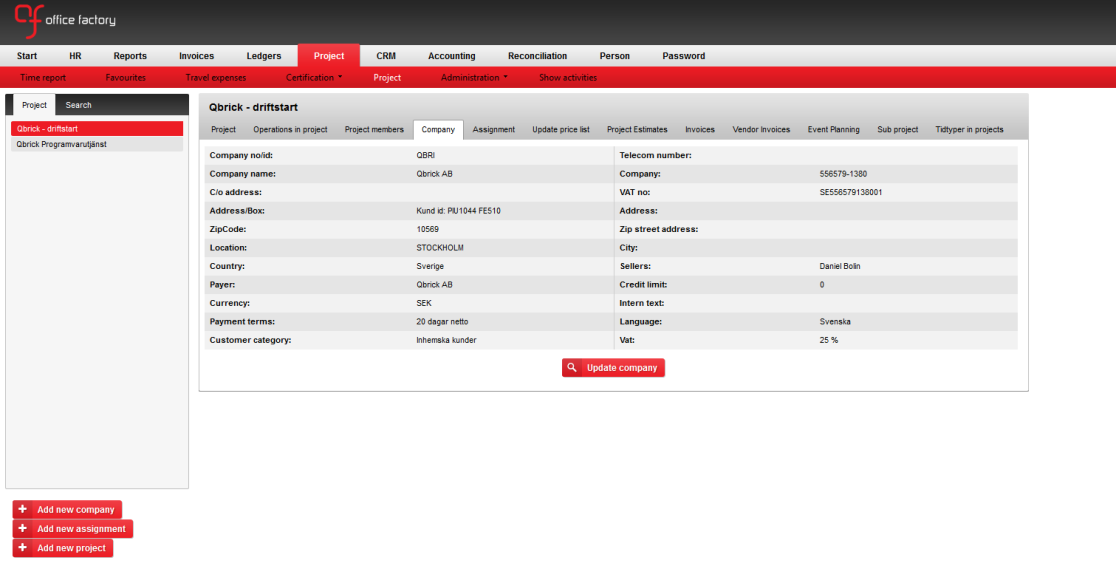Go to Favourites in the submenu

(x=125, y=78)
